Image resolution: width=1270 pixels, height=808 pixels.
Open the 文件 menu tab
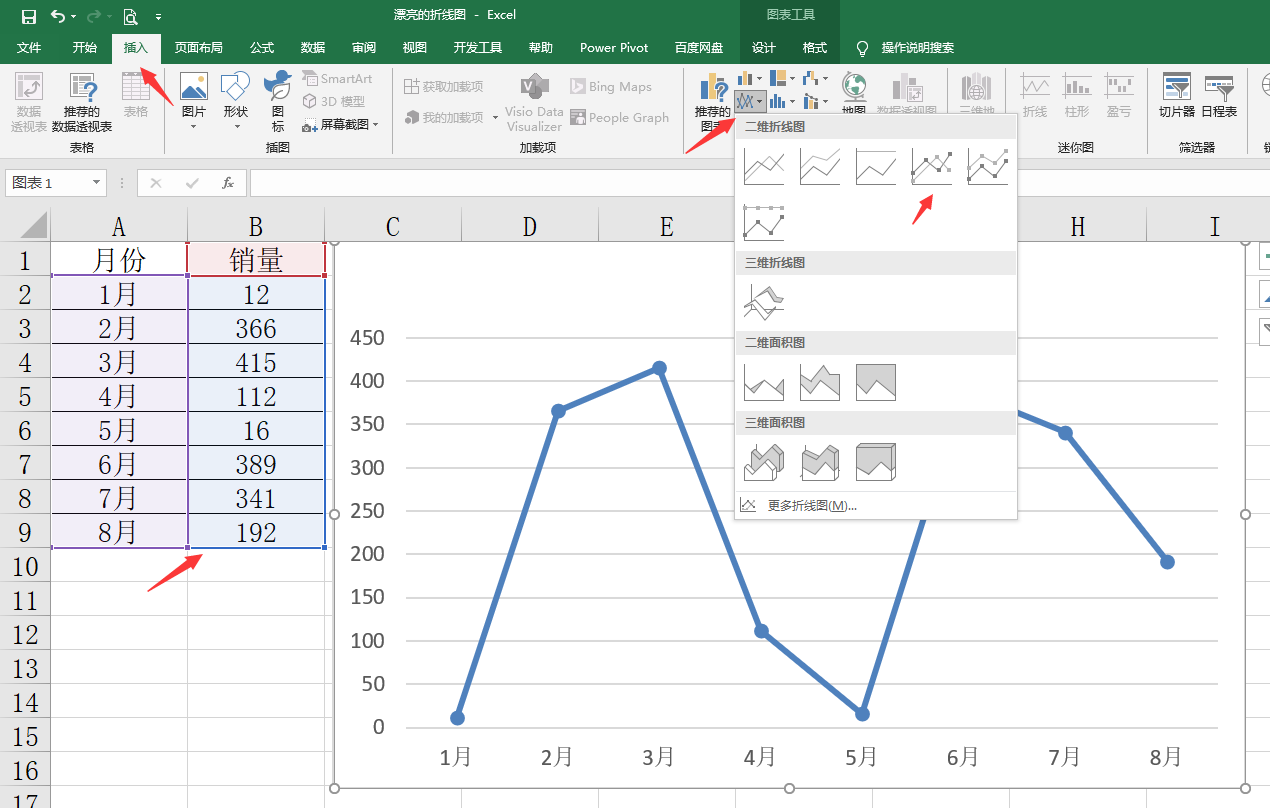click(29, 47)
